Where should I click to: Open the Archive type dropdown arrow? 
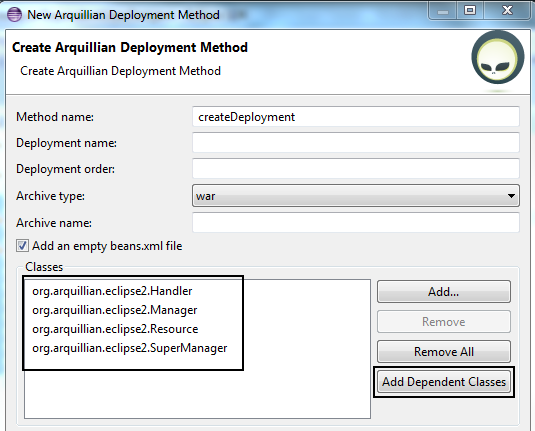511,196
